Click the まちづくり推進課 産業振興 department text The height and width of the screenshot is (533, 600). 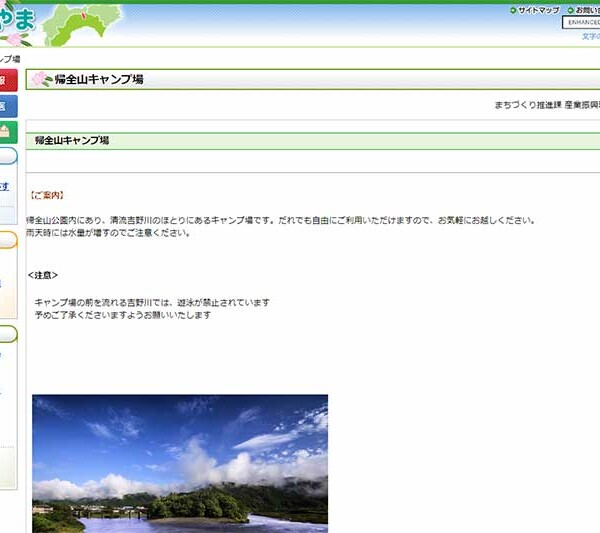coord(547,105)
